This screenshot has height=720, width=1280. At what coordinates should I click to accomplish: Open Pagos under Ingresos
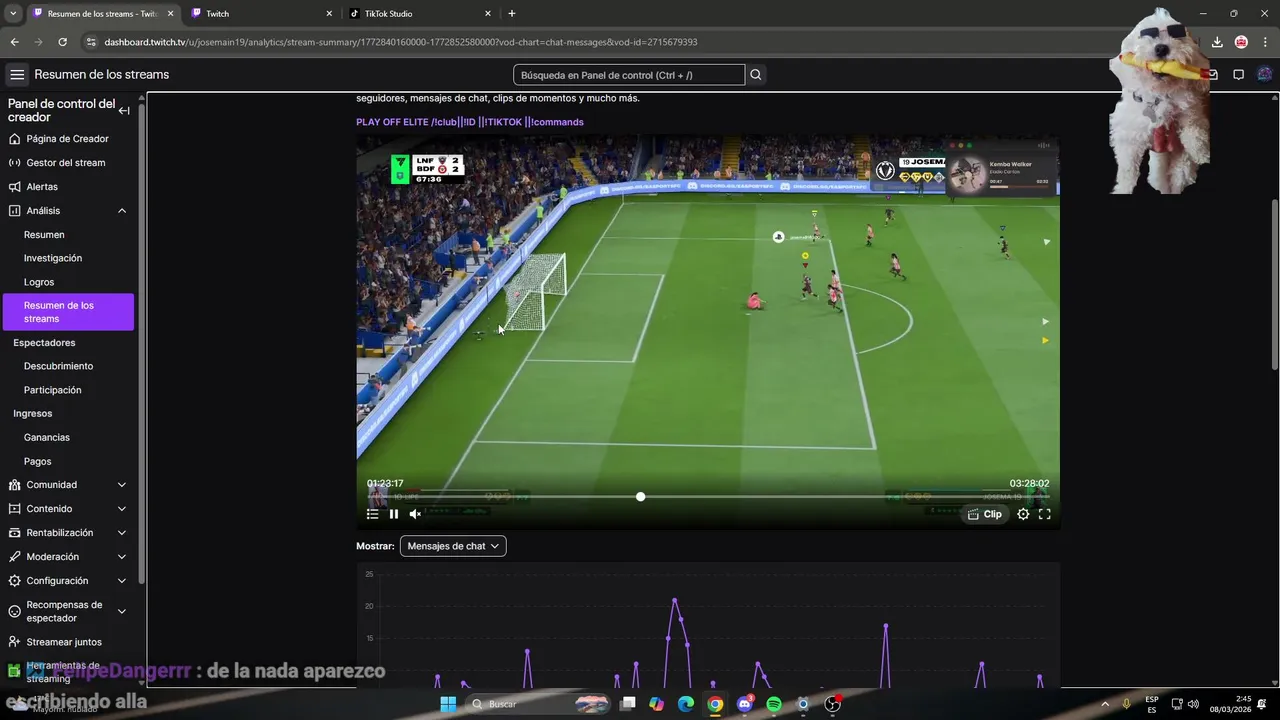(x=37, y=461)
